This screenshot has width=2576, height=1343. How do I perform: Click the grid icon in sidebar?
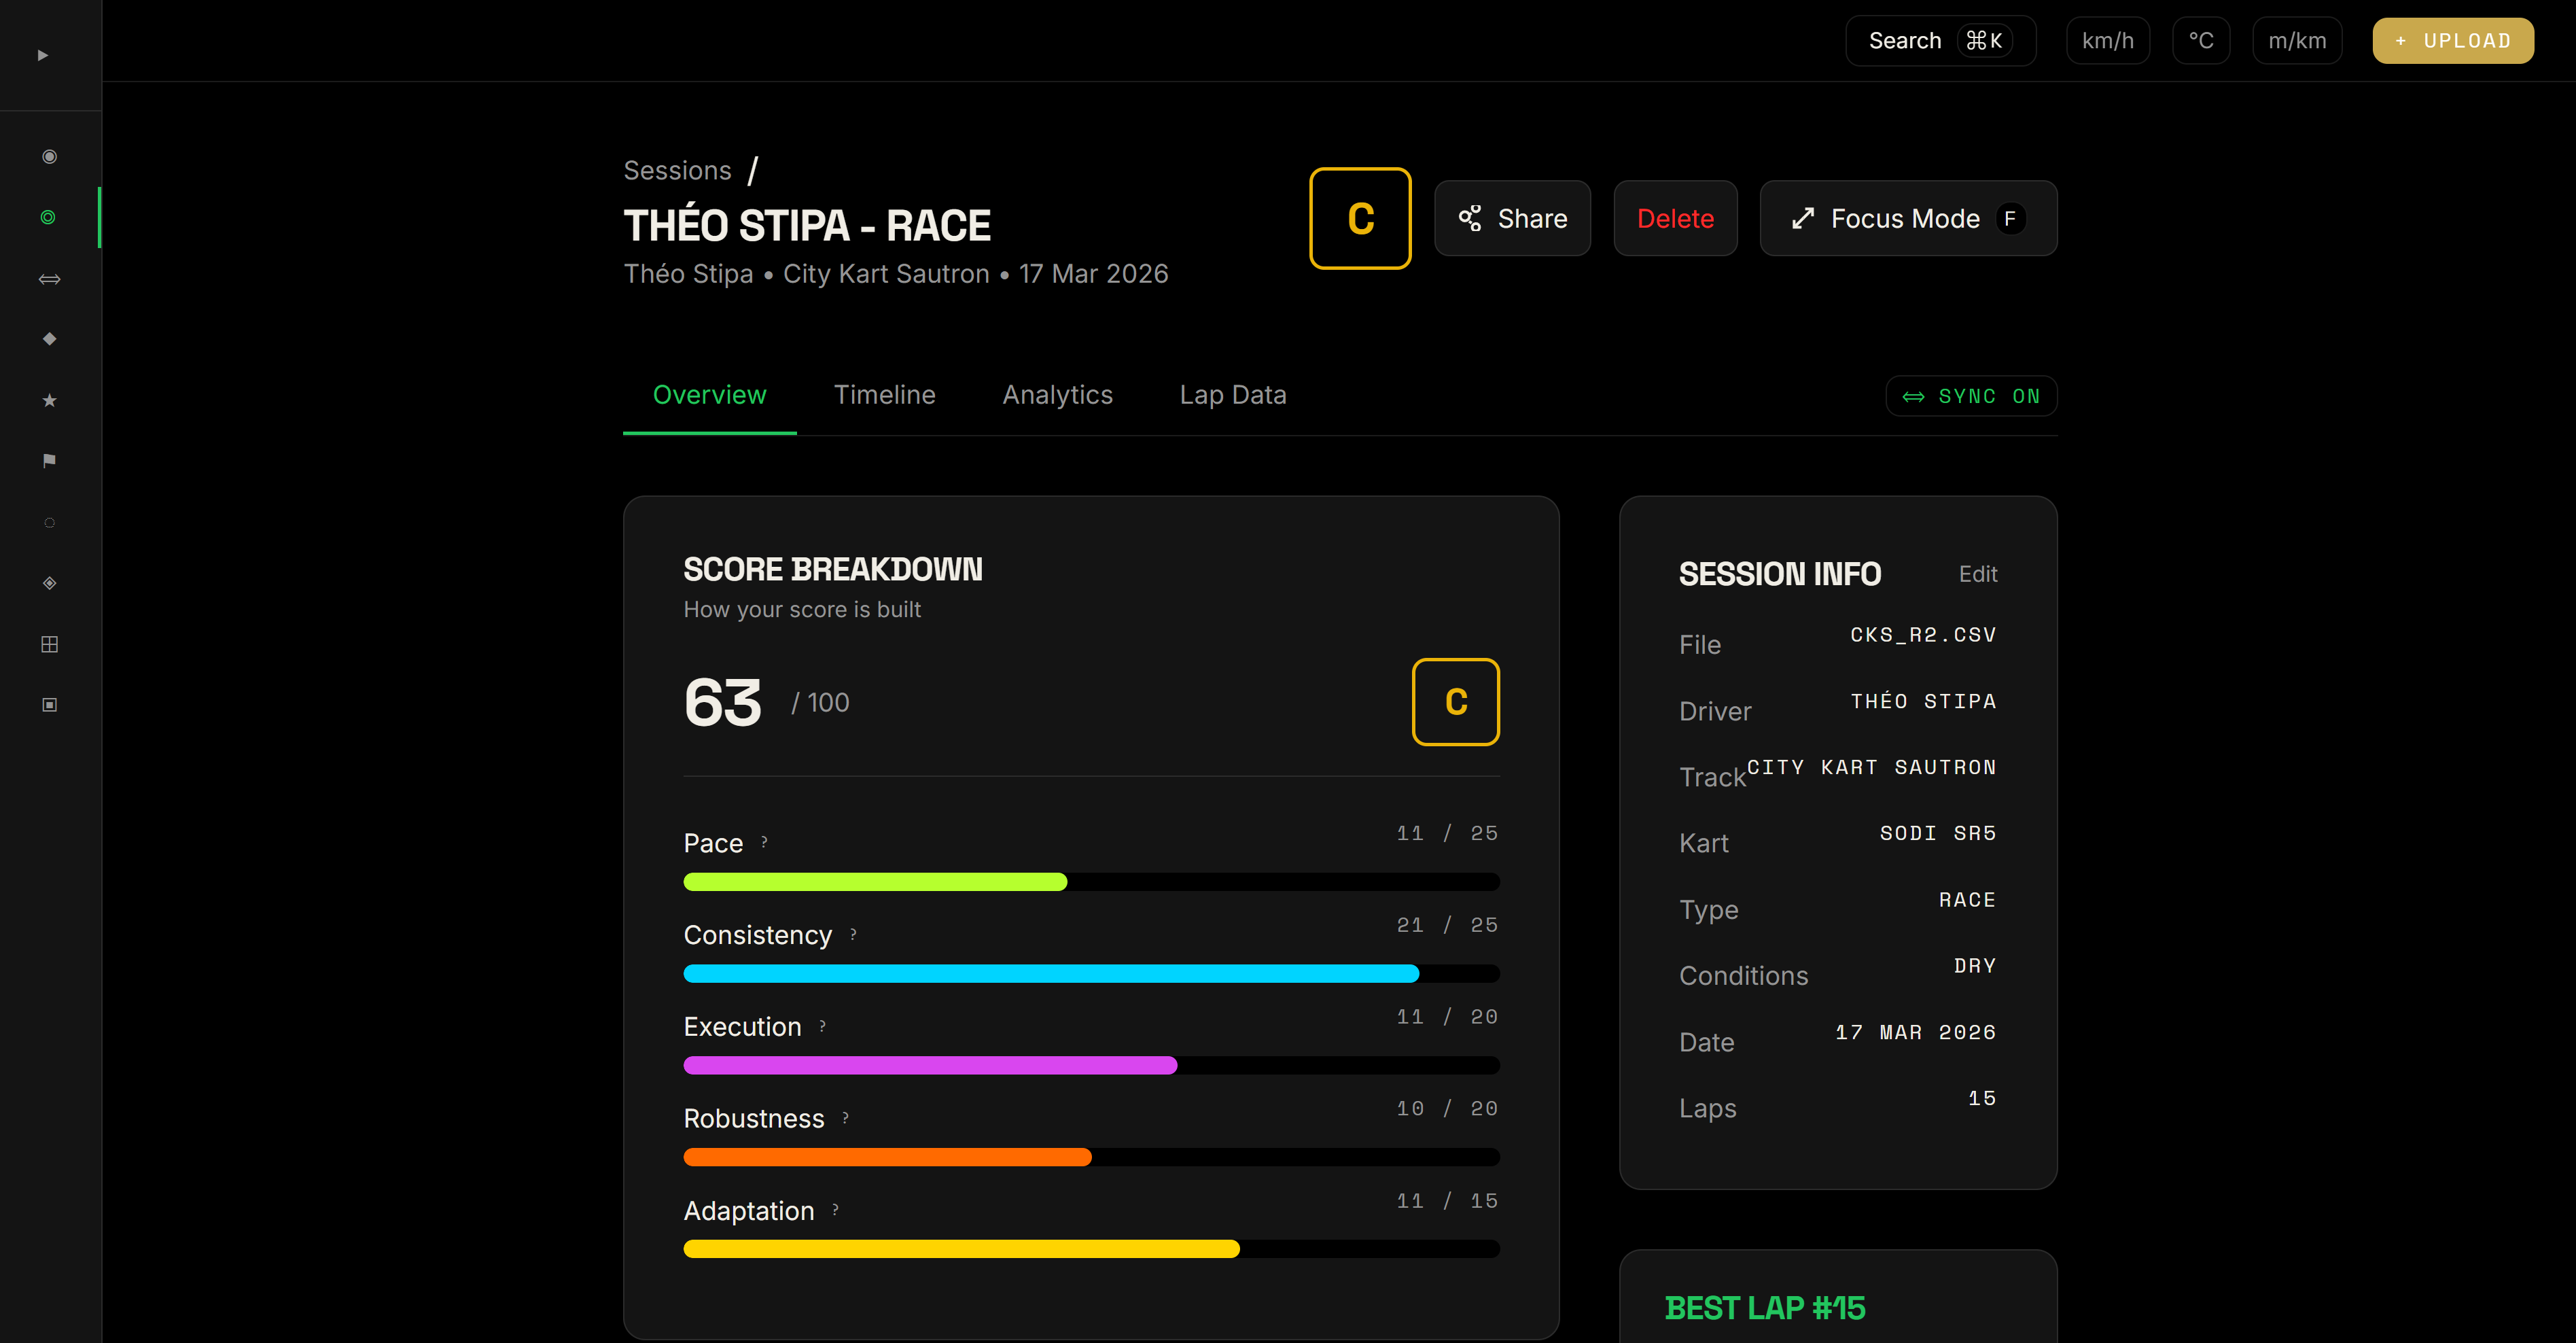(x=49, y=644)
